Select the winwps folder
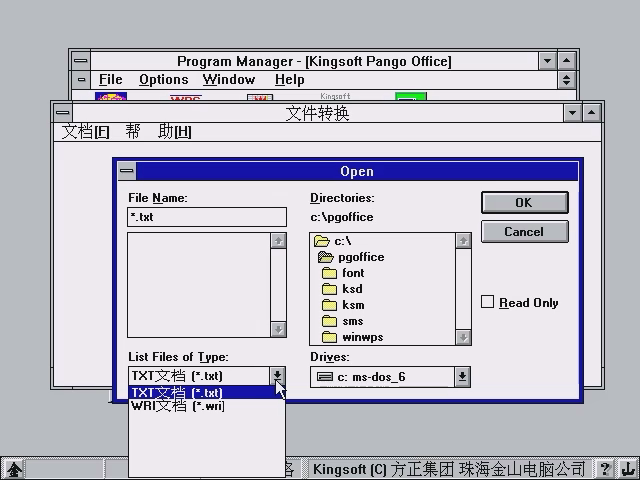 click(352, 337)
